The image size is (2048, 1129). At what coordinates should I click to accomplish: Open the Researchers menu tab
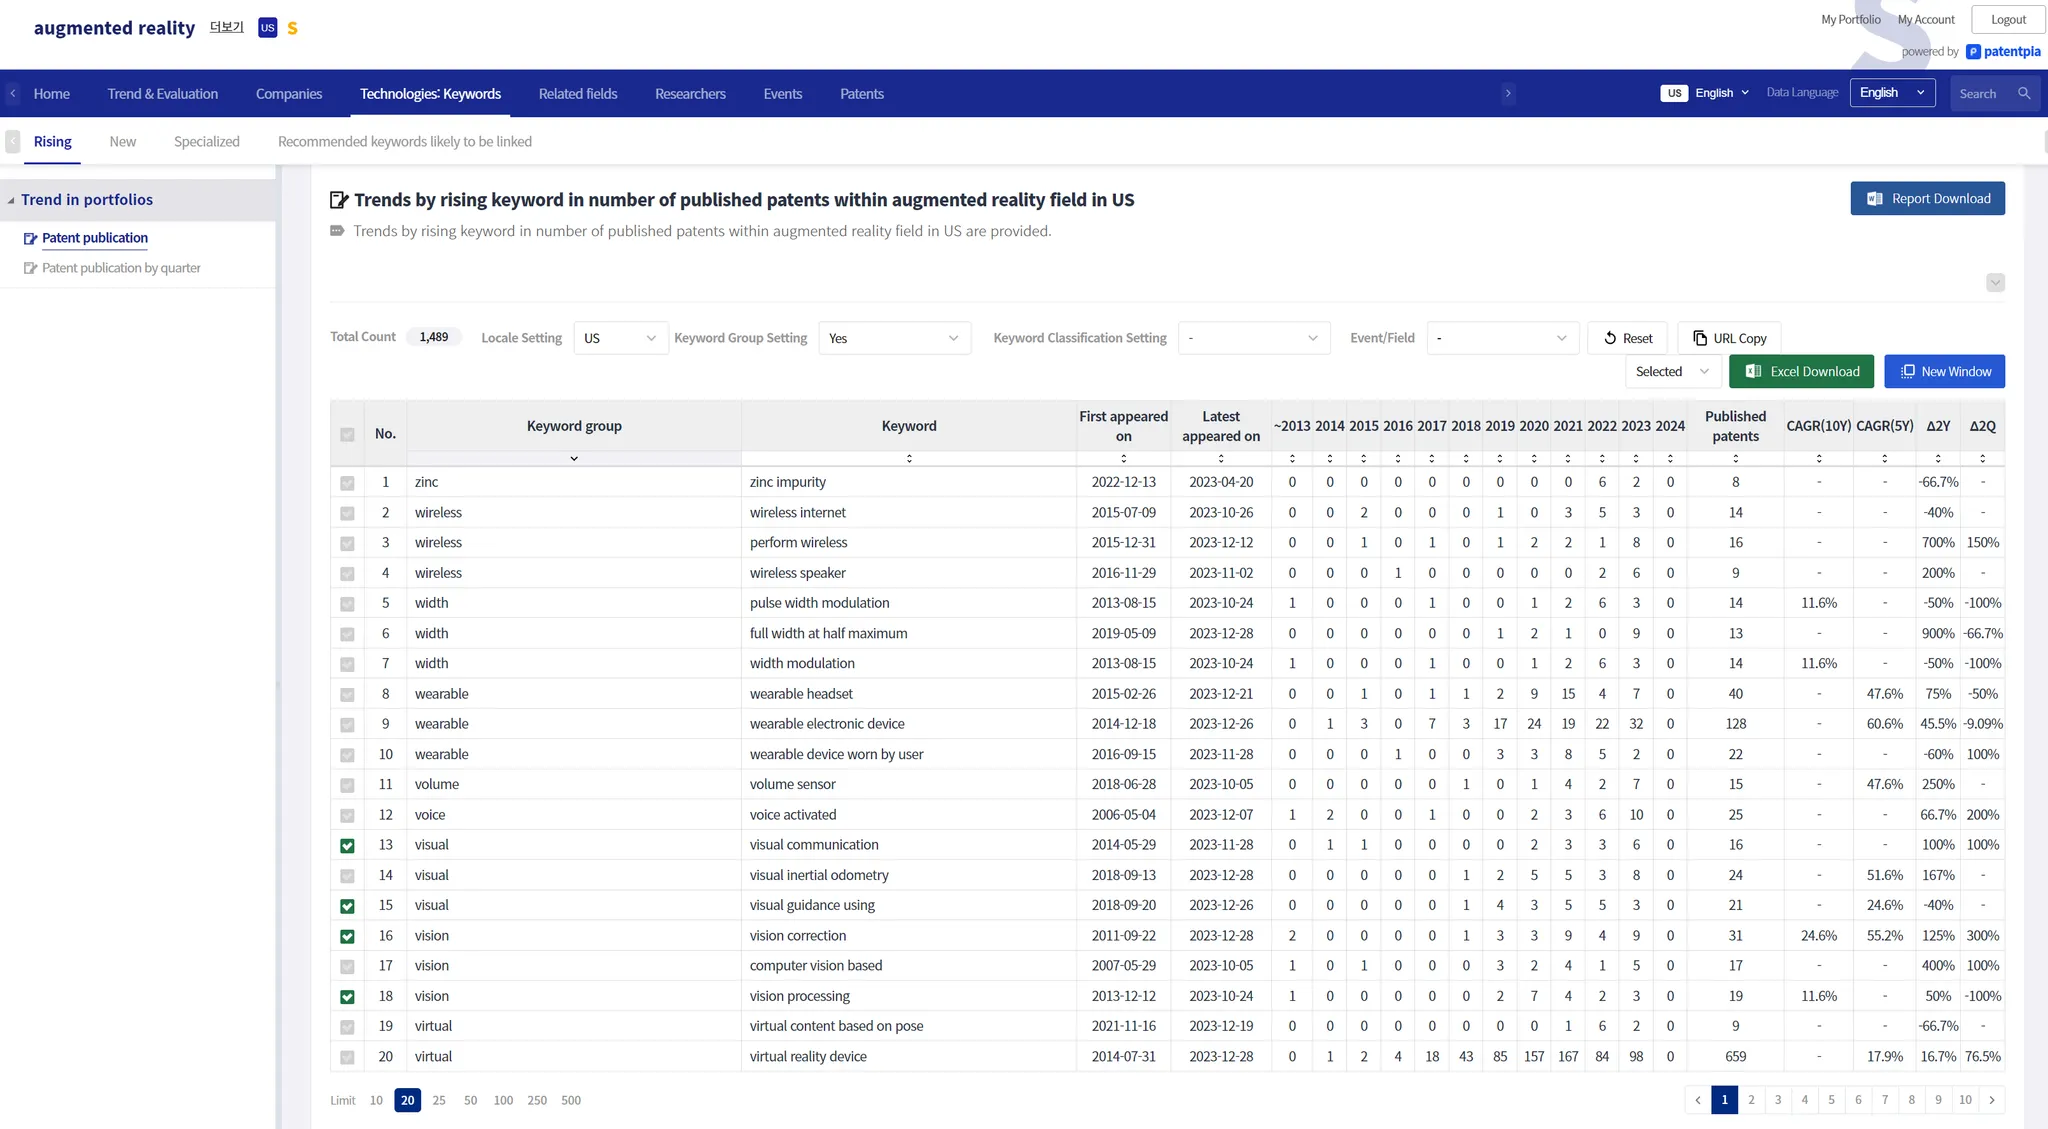coord(690,94)
